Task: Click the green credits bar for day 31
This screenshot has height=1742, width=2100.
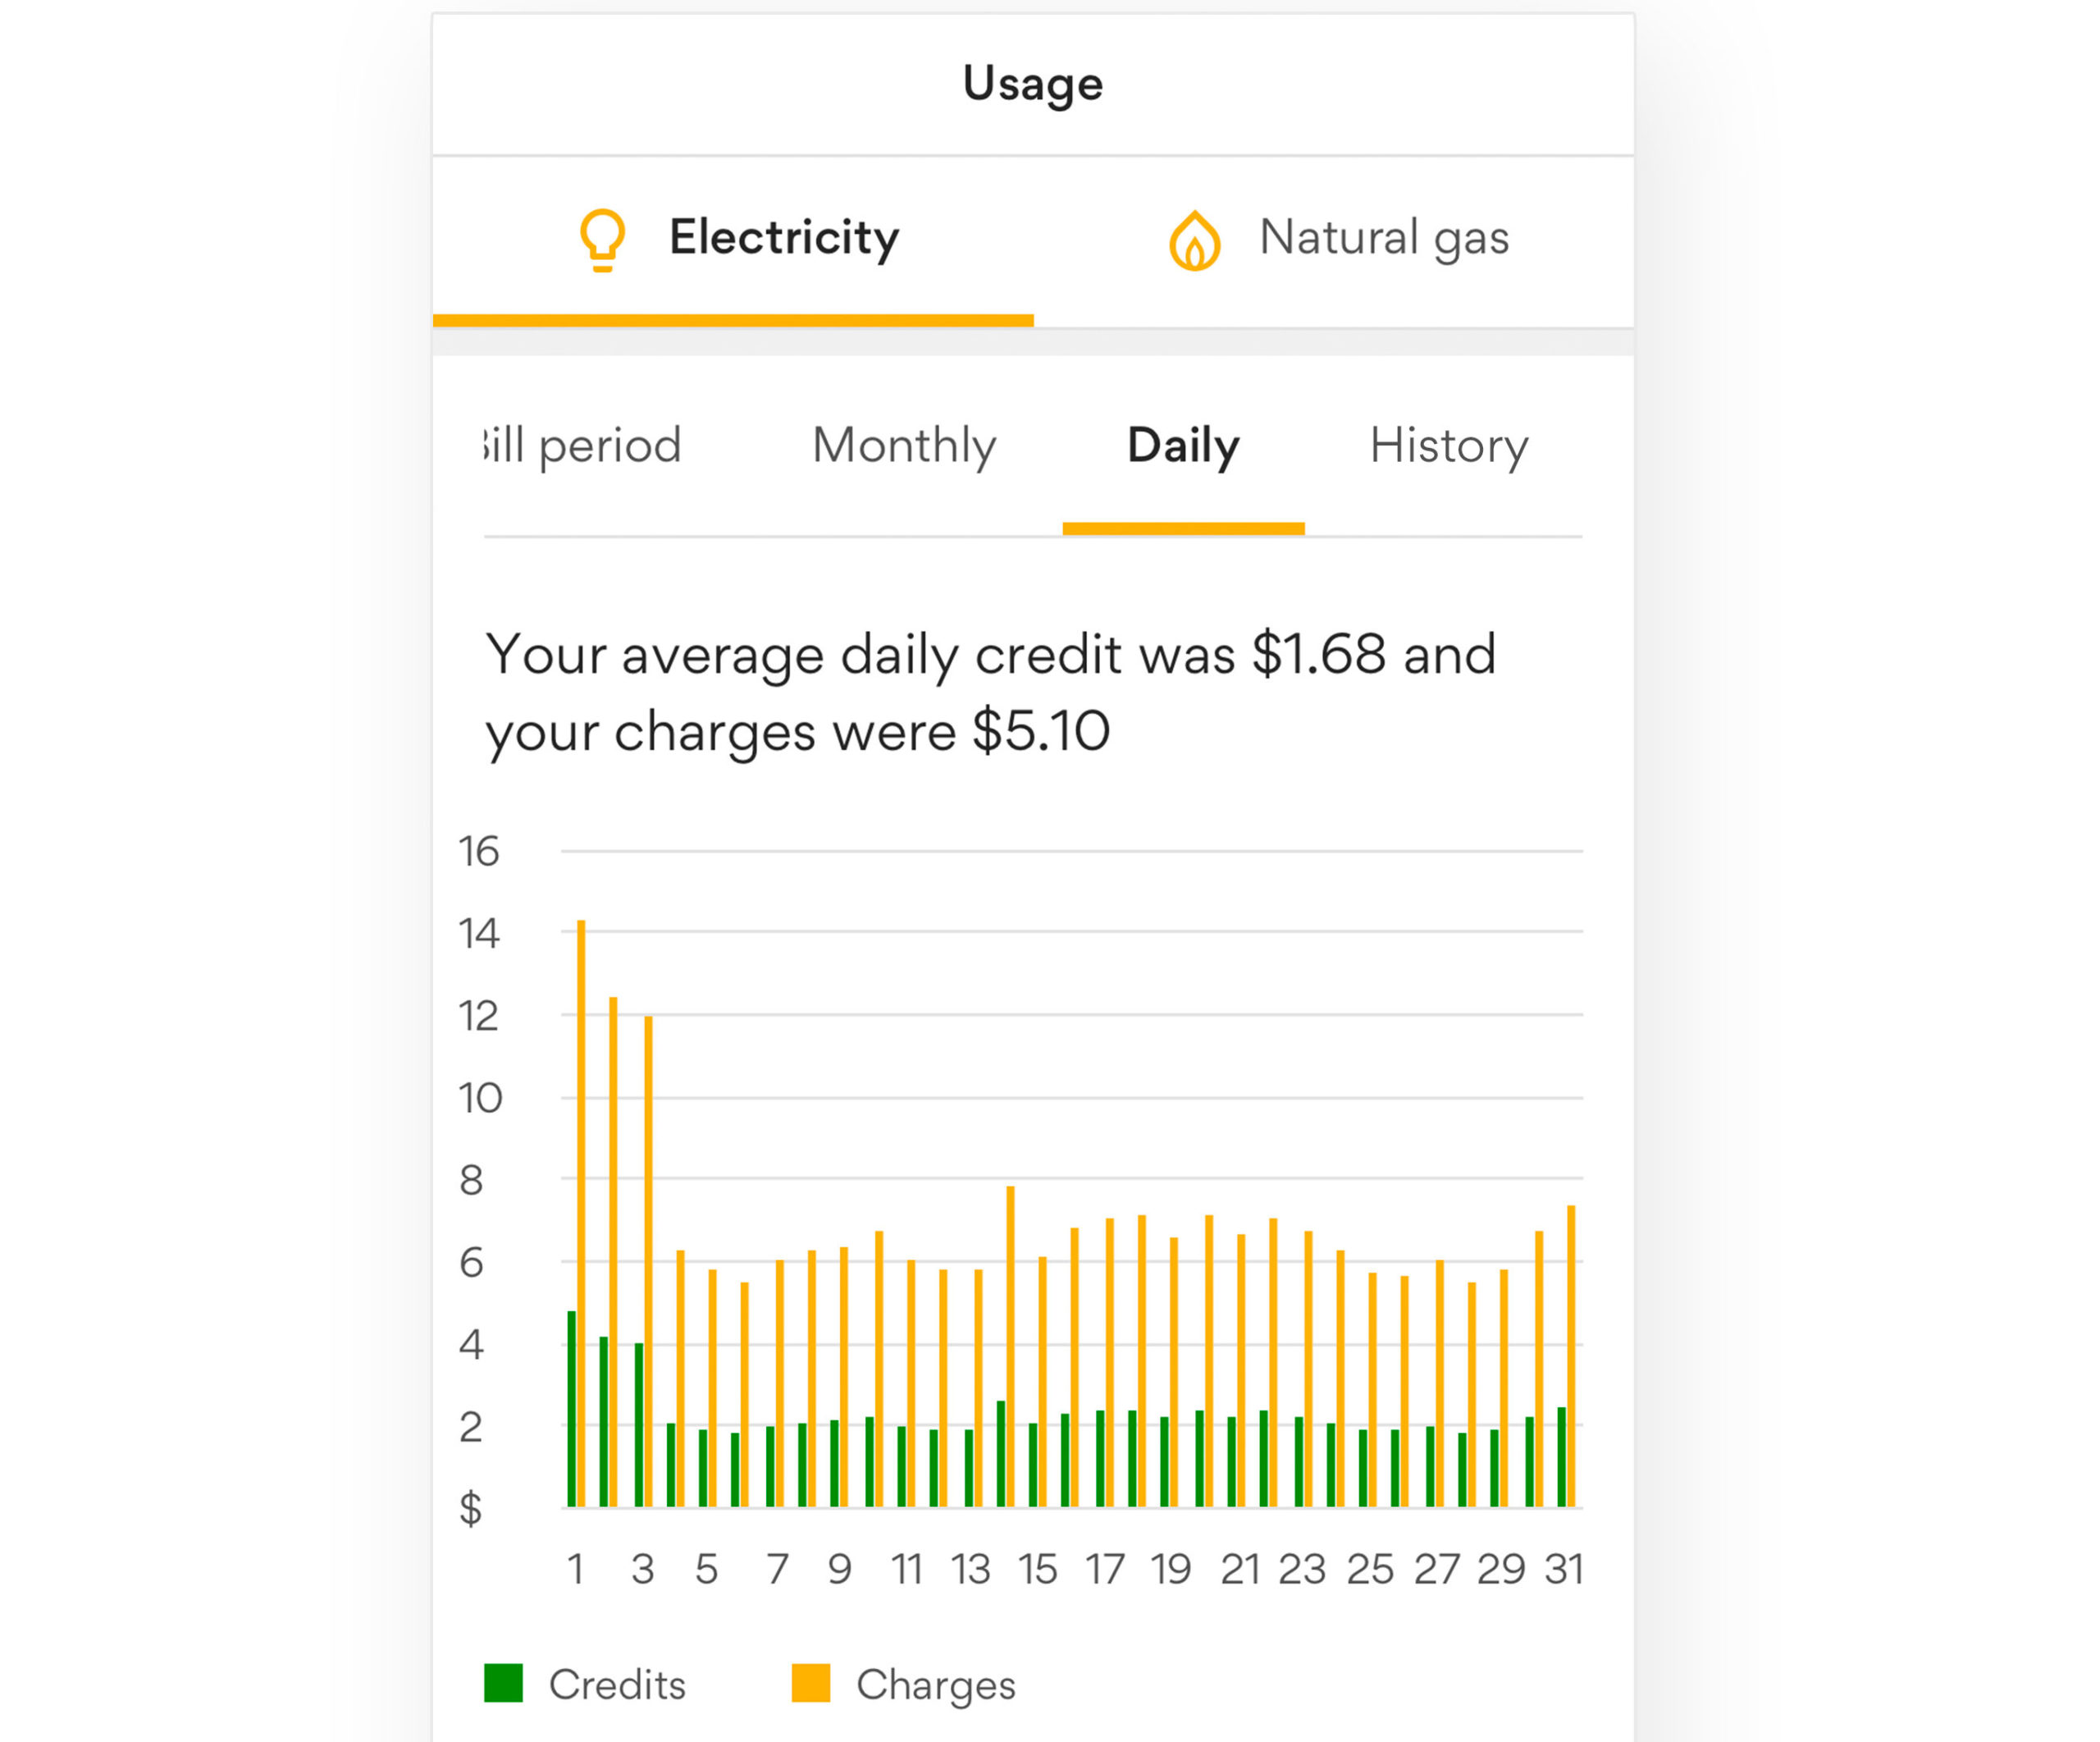Action: coord(1562,1457)
